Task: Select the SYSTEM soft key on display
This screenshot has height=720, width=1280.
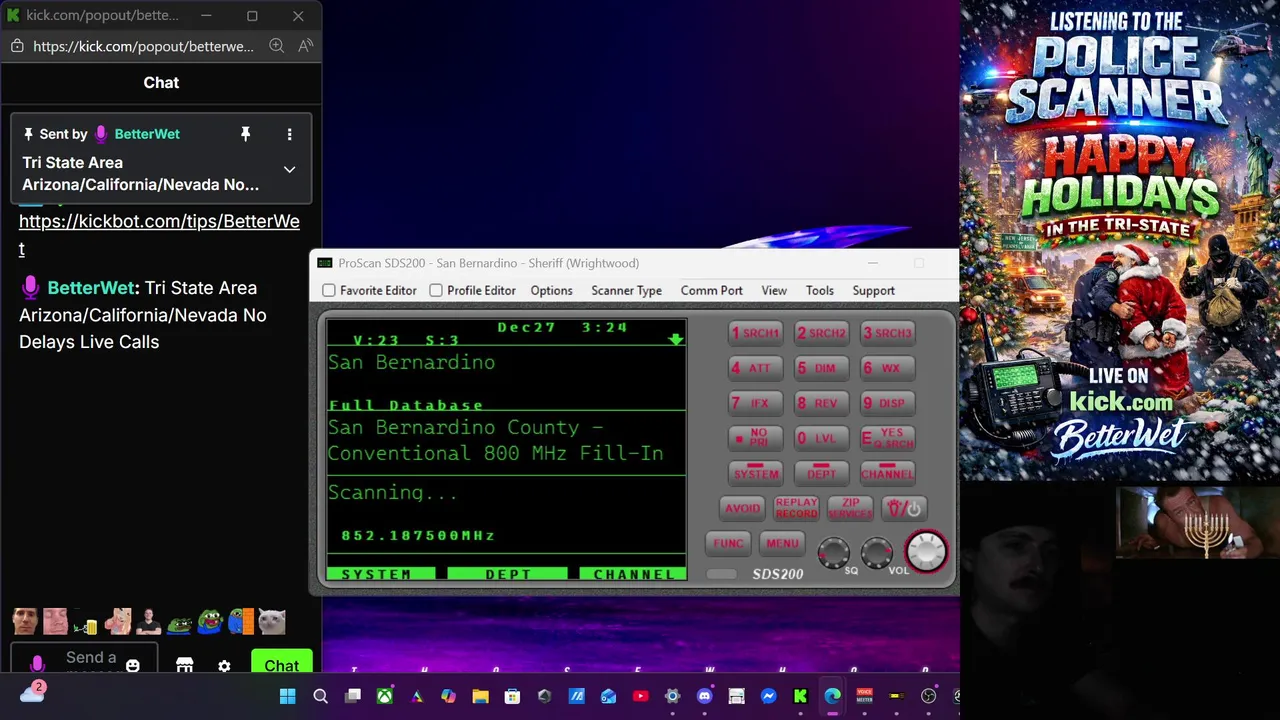Action: pos(379,574)
